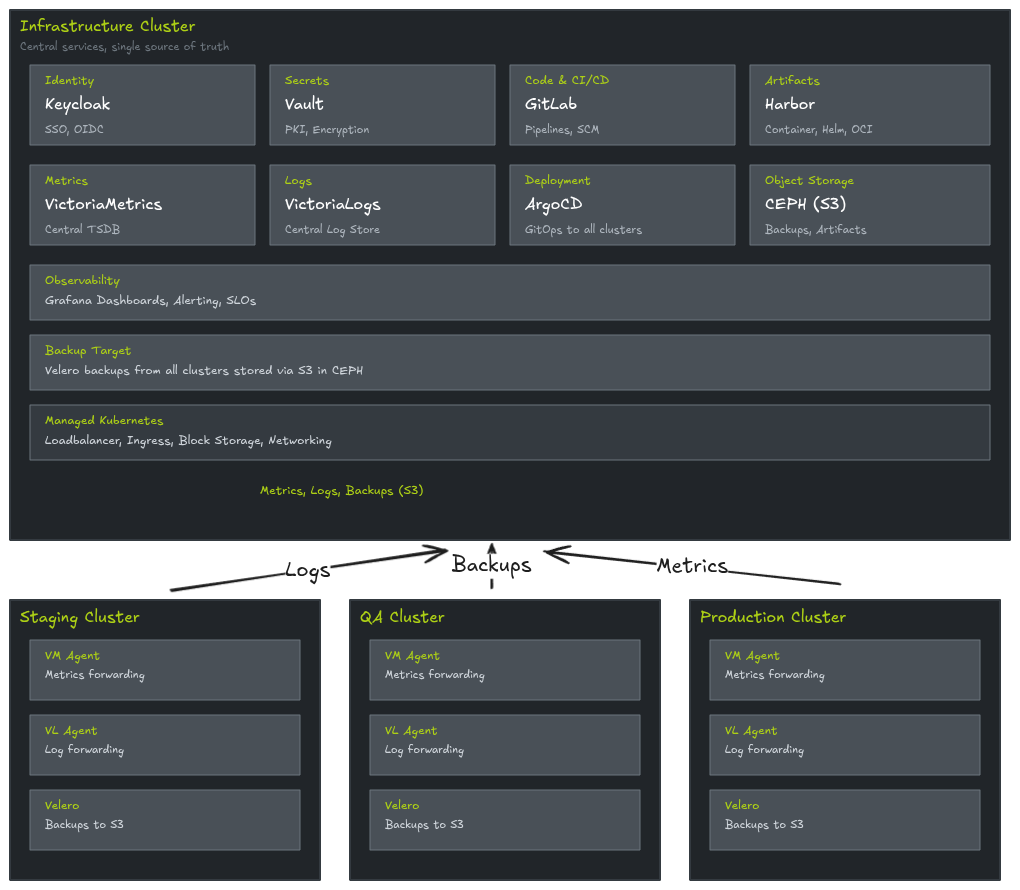Click VM Agent in Production Cluster
Screen dimensions: 1020x890
(845, 669)
